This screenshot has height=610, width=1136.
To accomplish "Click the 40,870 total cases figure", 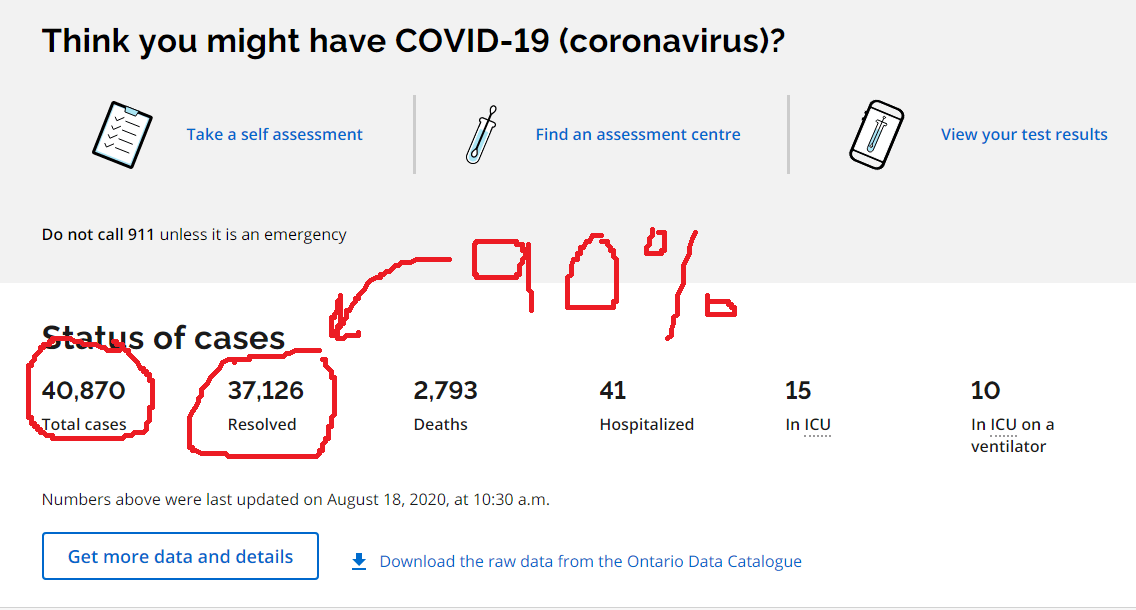I will (83, 390).
